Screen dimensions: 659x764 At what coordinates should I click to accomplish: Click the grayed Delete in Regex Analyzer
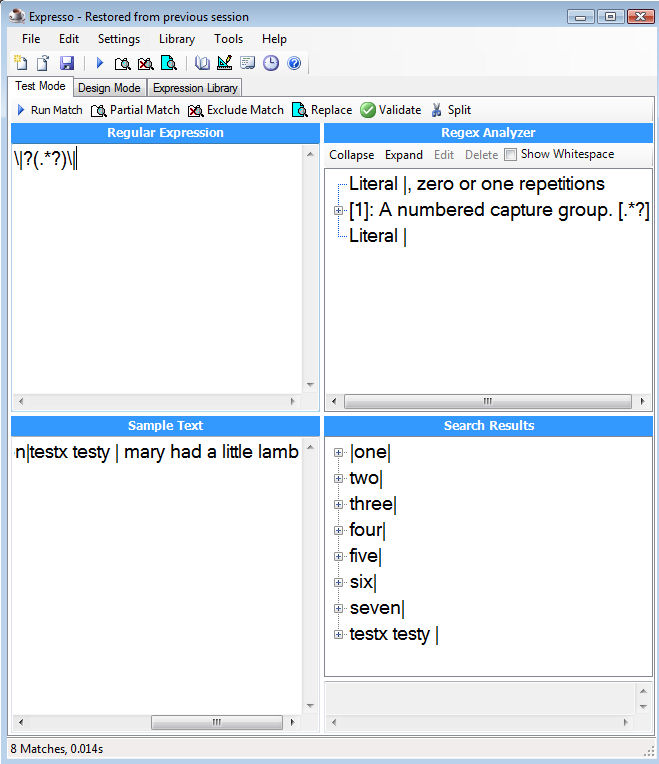(481, 155)
